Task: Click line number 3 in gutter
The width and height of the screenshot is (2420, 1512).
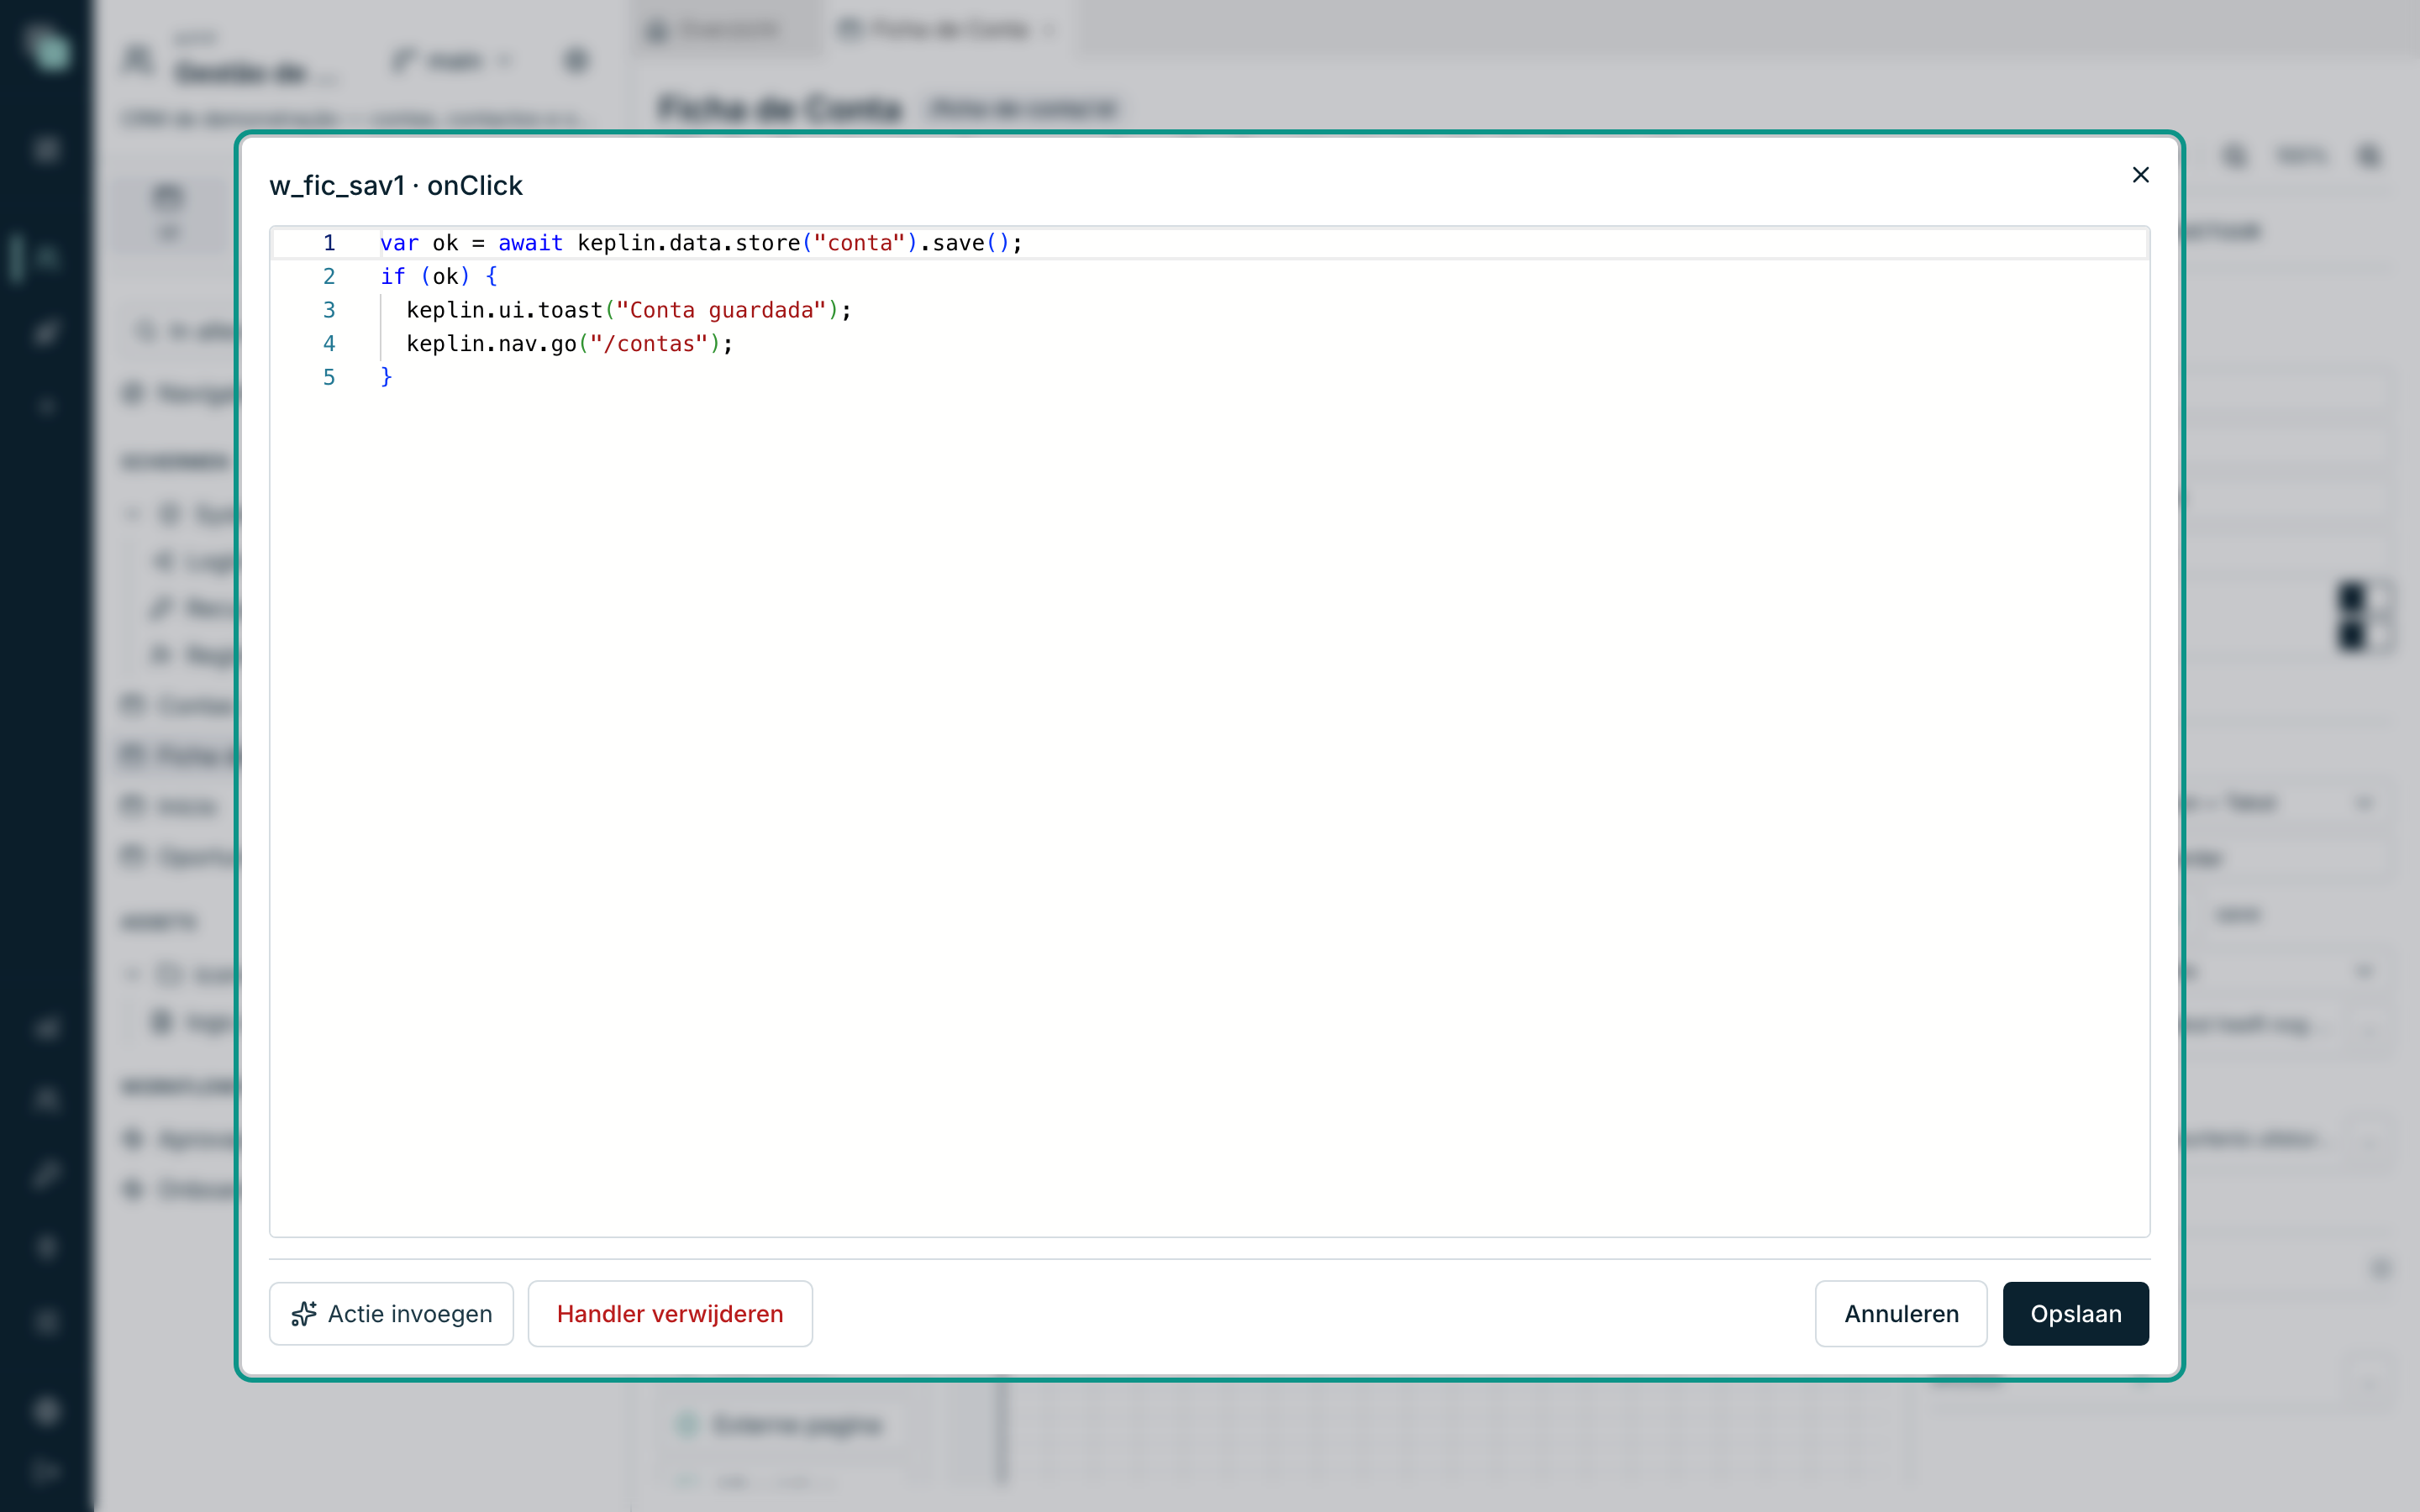Action: click(x=329, y=310)
